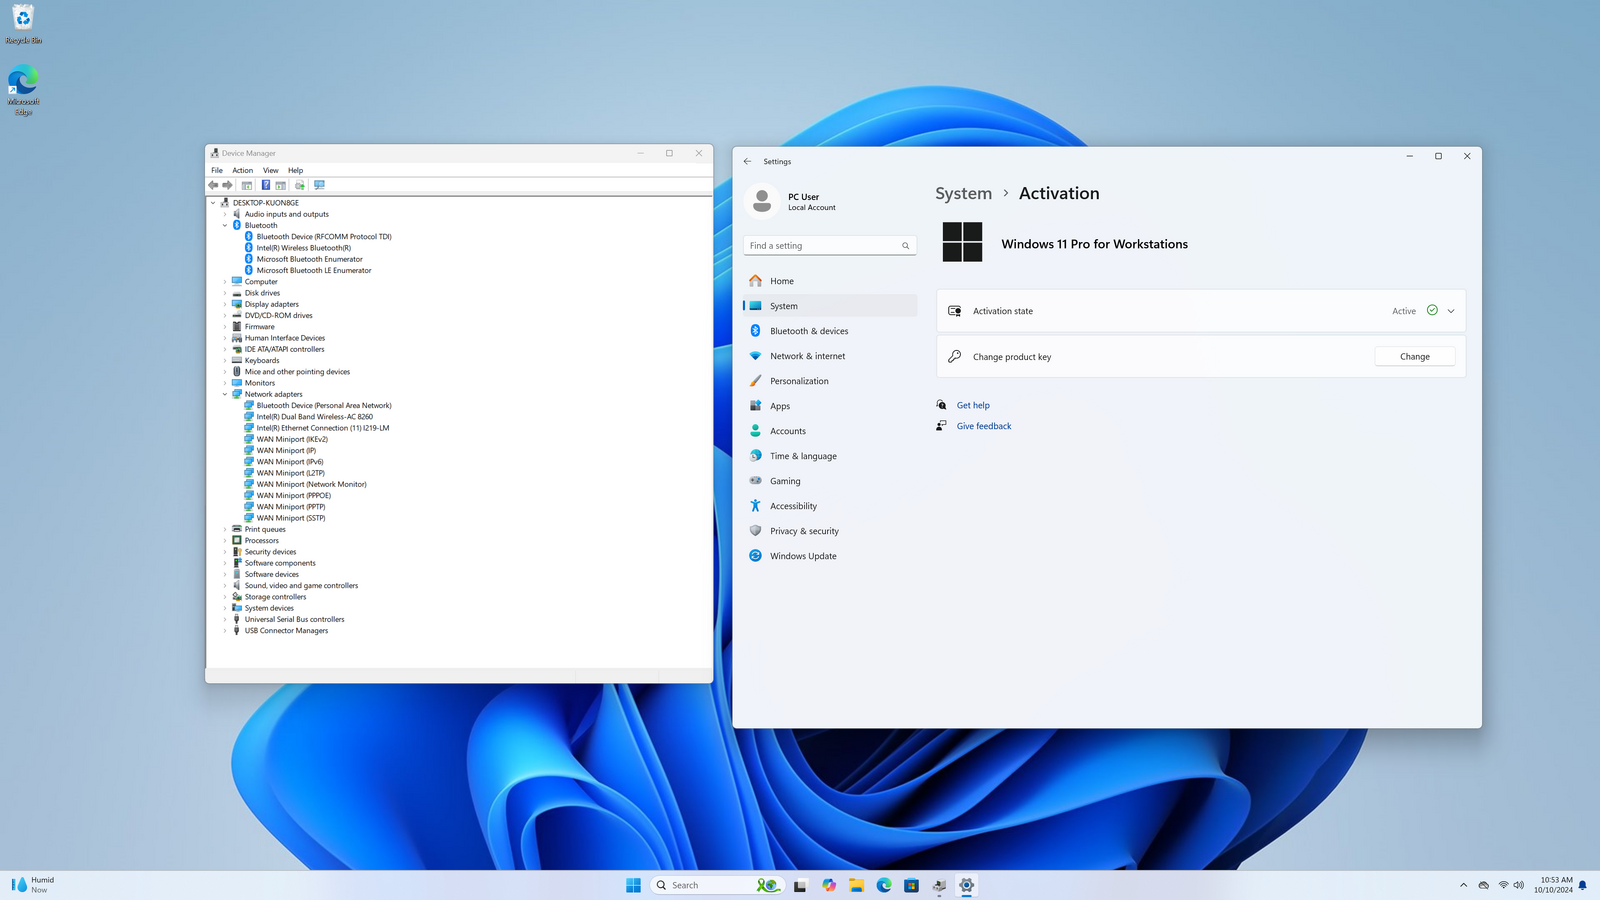Select Microsoft Bluetooth LE Enumerator

pyautogui.click(x=313, y=270)
